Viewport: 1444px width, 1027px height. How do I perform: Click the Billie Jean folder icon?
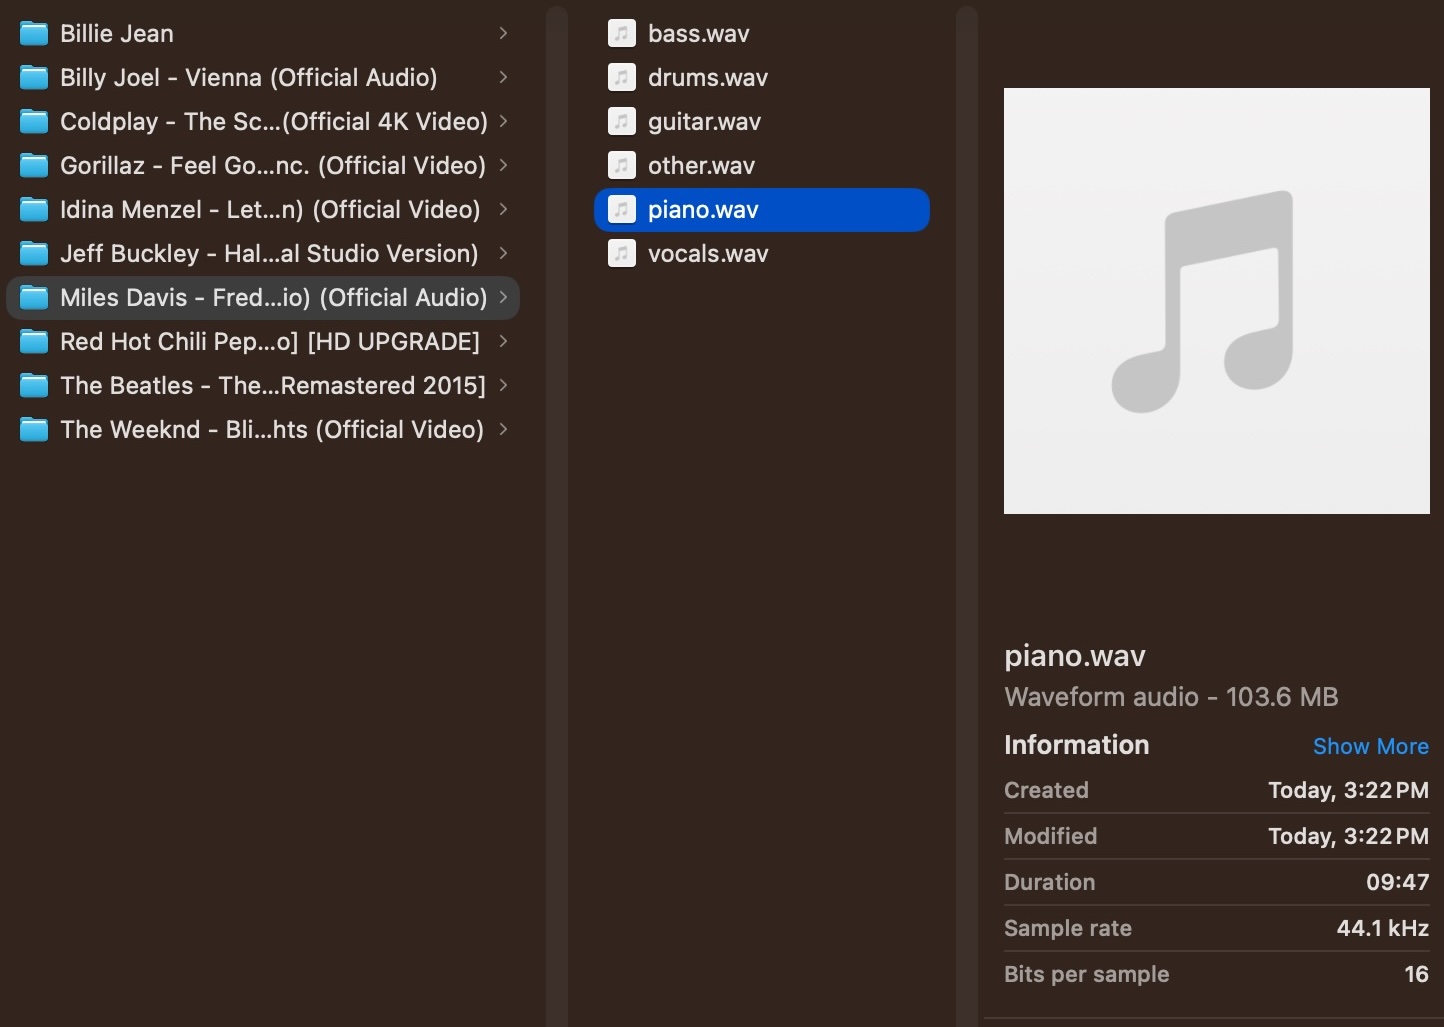click(34, 34)
